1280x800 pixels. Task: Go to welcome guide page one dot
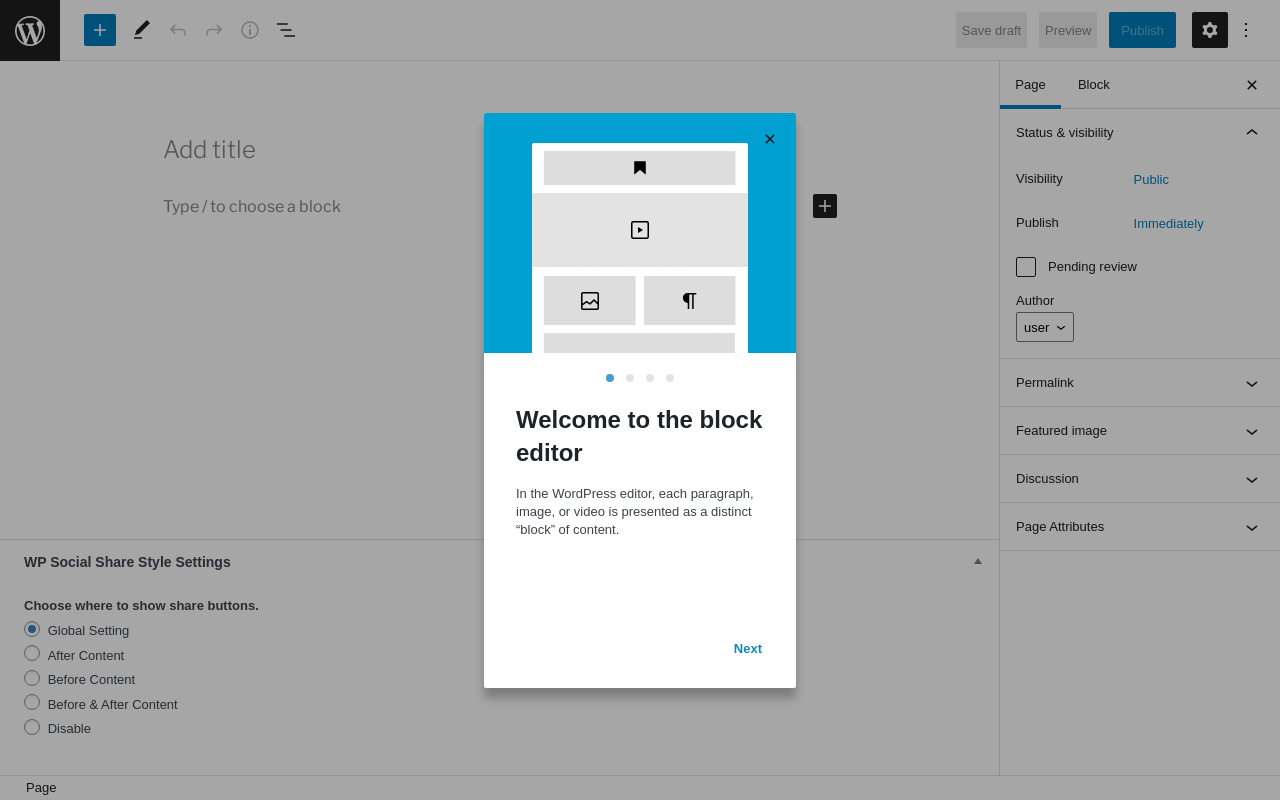[x=610, y=378]
